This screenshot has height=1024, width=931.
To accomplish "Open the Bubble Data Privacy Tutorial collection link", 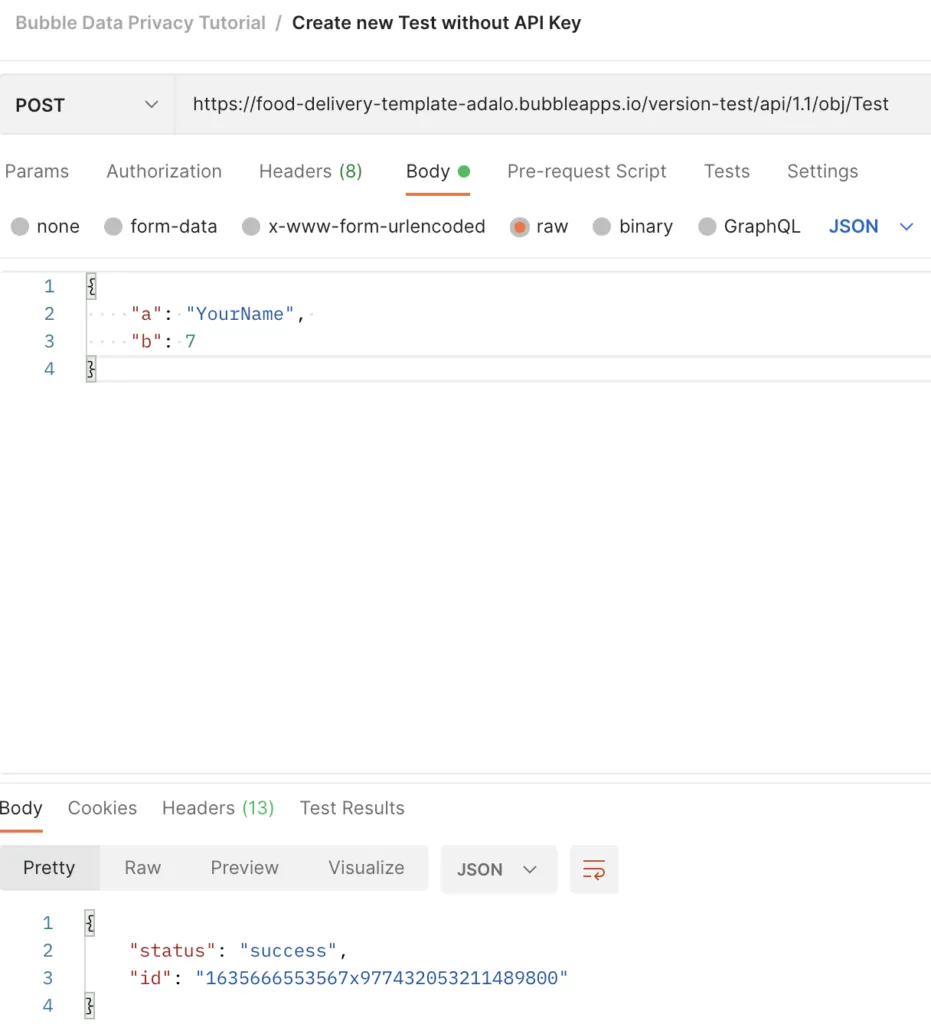I will (139, 22).
